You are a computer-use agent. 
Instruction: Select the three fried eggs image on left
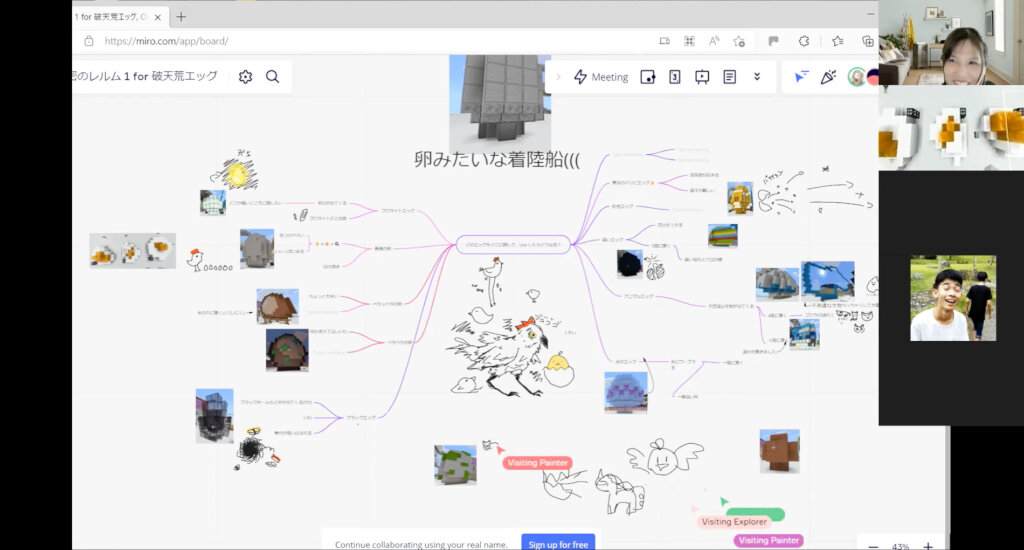[133, 251]
